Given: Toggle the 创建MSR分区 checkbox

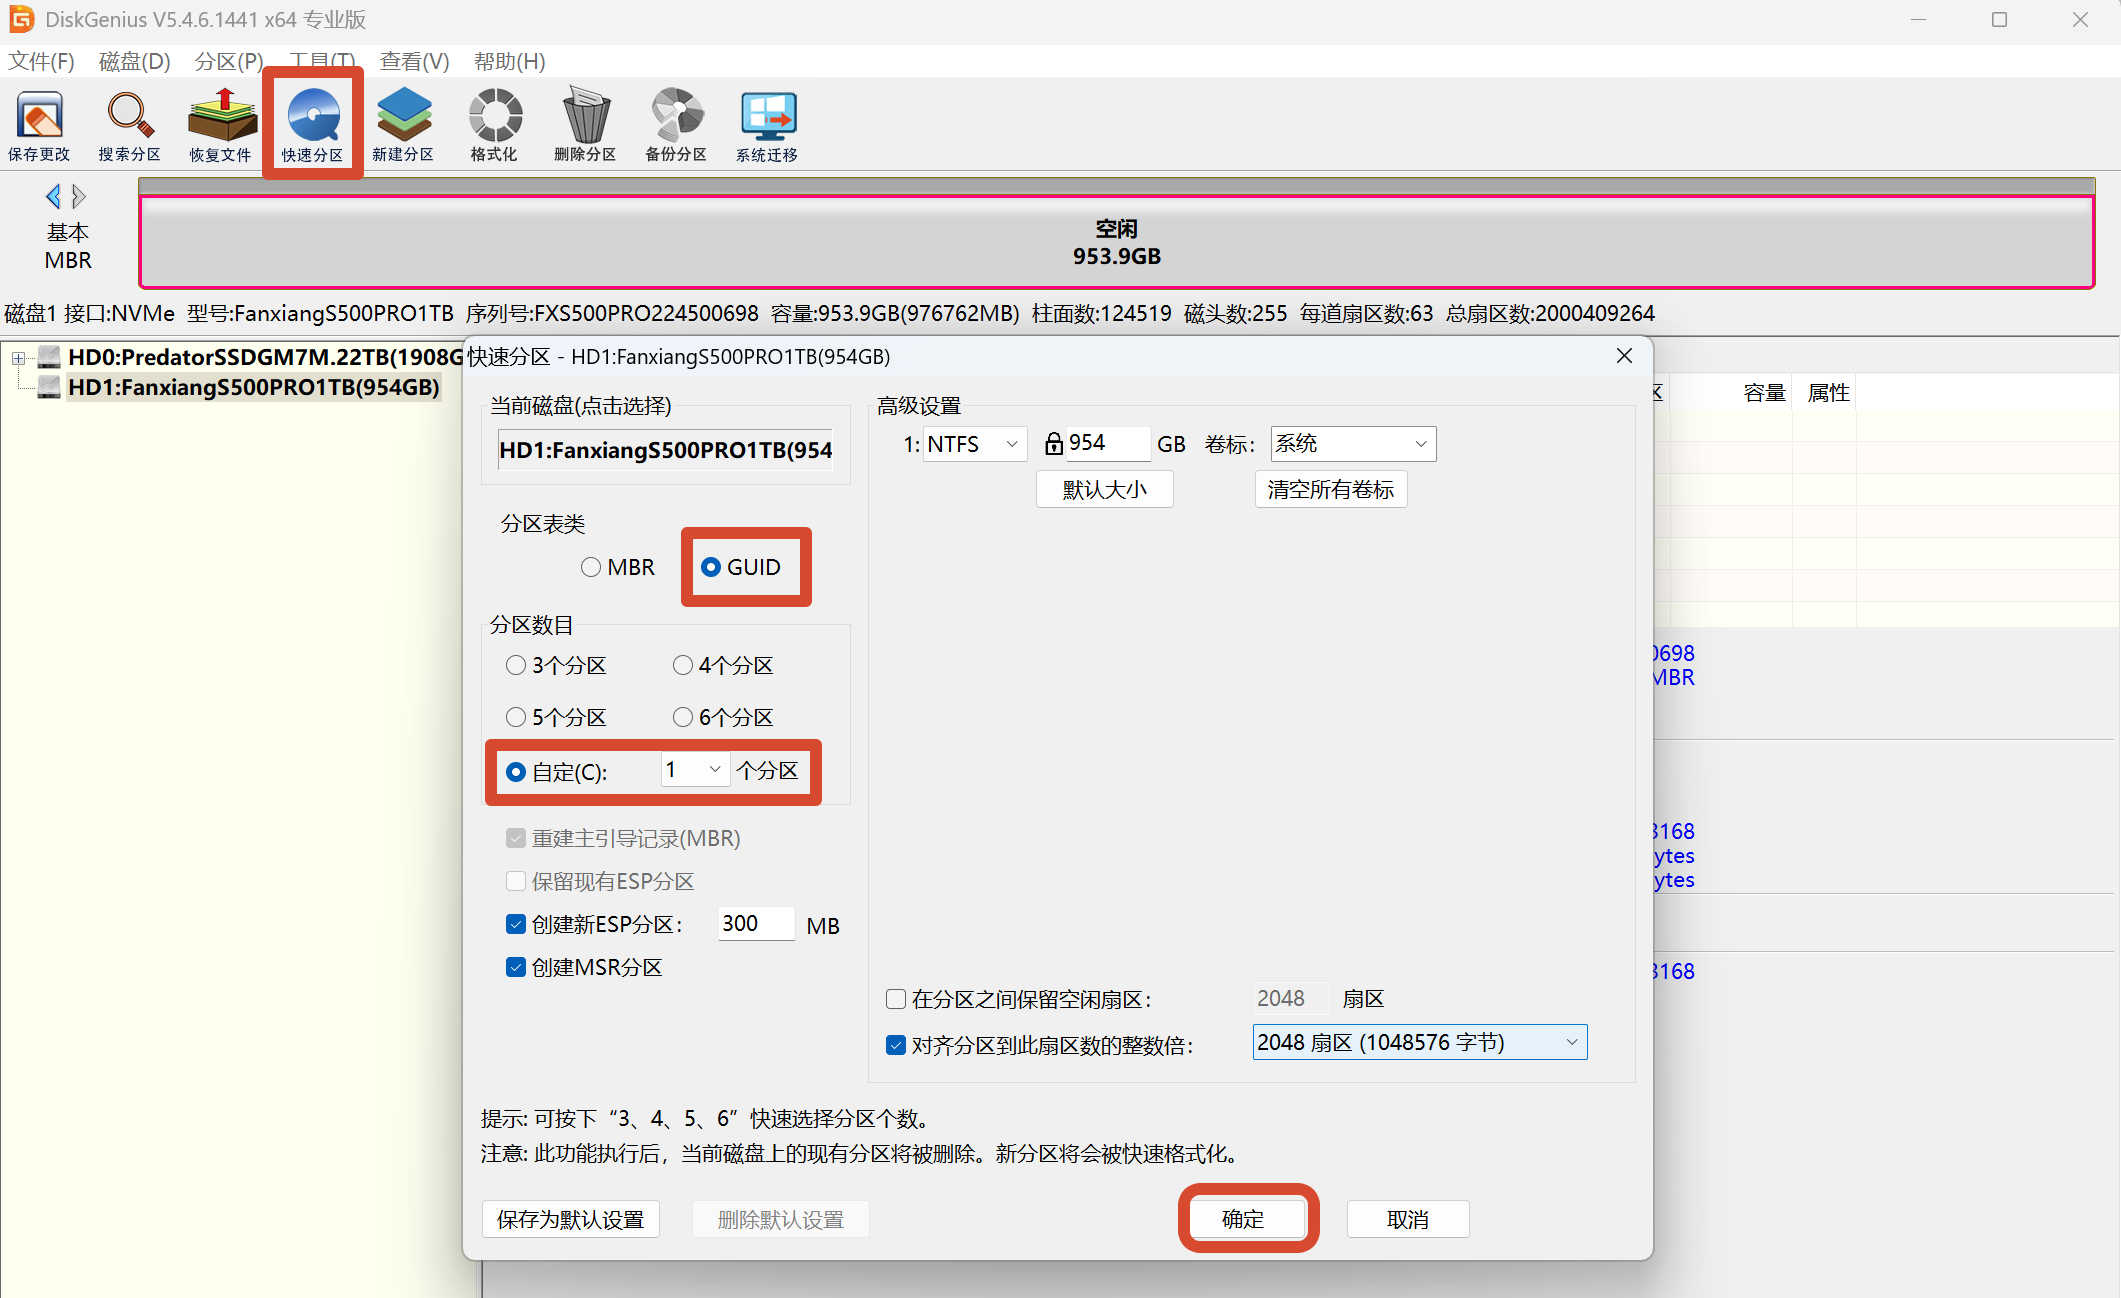Looking at the screenshot, I should (516, 967).
